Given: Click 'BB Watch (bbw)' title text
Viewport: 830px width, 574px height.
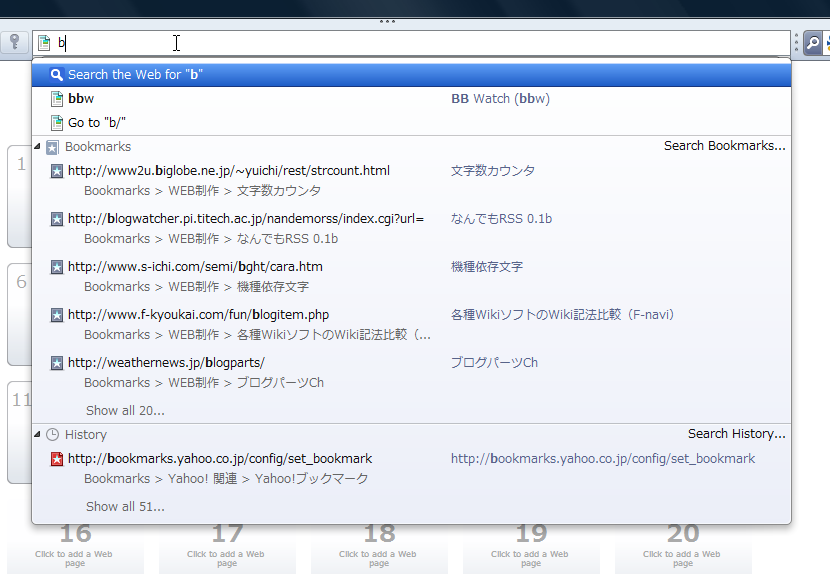Looking at the screenshot, I should pos(500,98).
